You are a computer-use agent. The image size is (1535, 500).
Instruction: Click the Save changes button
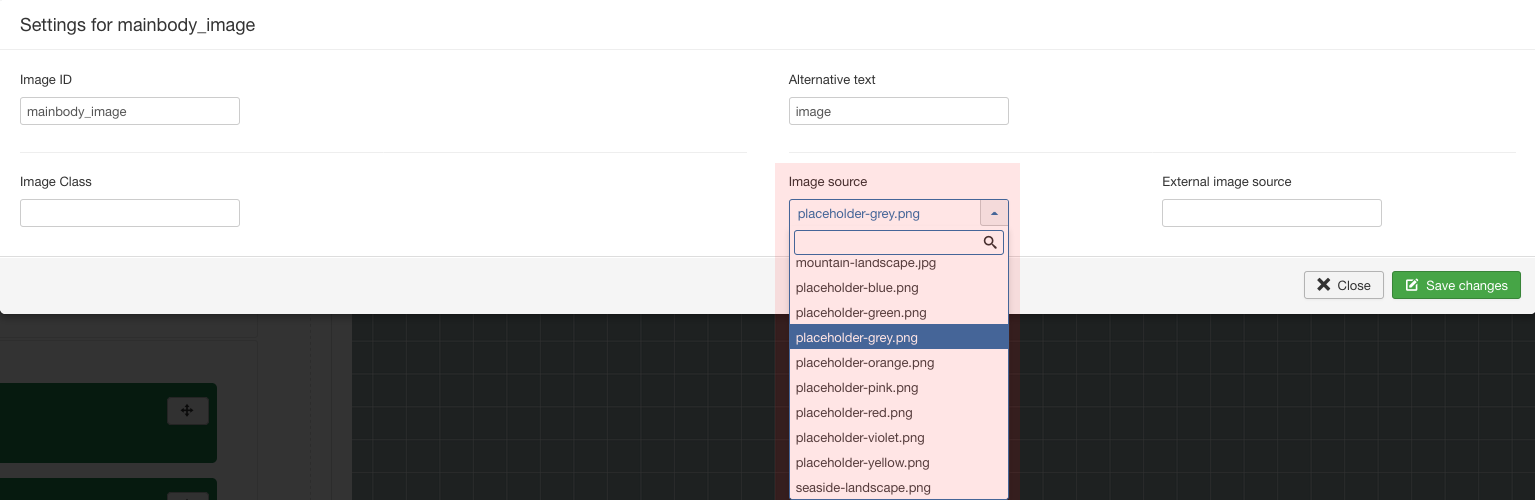(x=1456, y=285)
